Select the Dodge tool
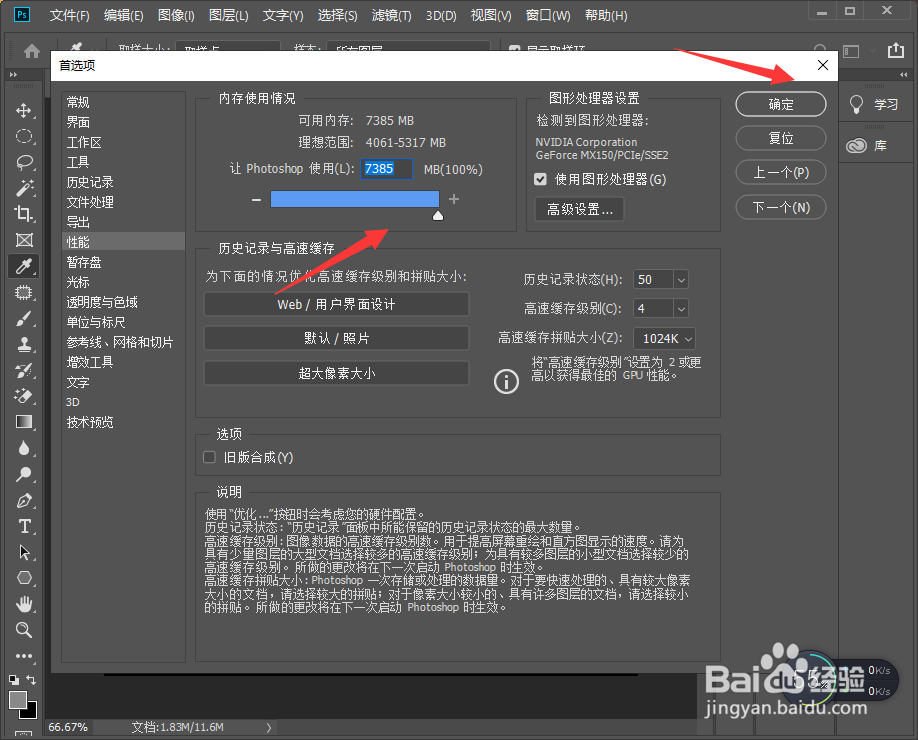 coord(23,474)
